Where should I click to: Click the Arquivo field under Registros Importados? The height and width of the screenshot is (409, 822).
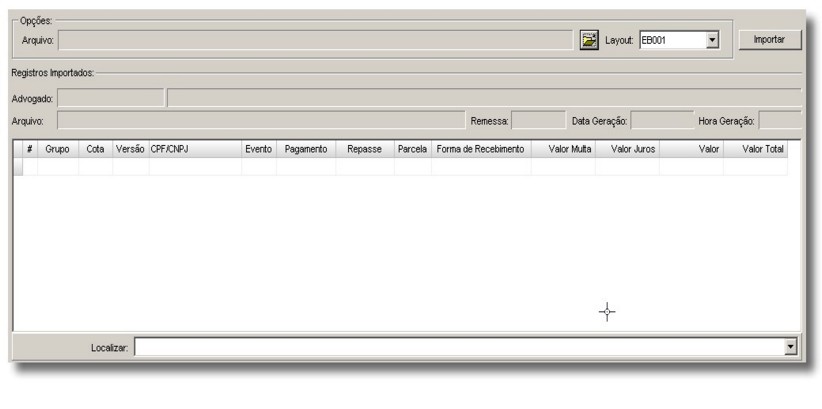pos(261,120)
